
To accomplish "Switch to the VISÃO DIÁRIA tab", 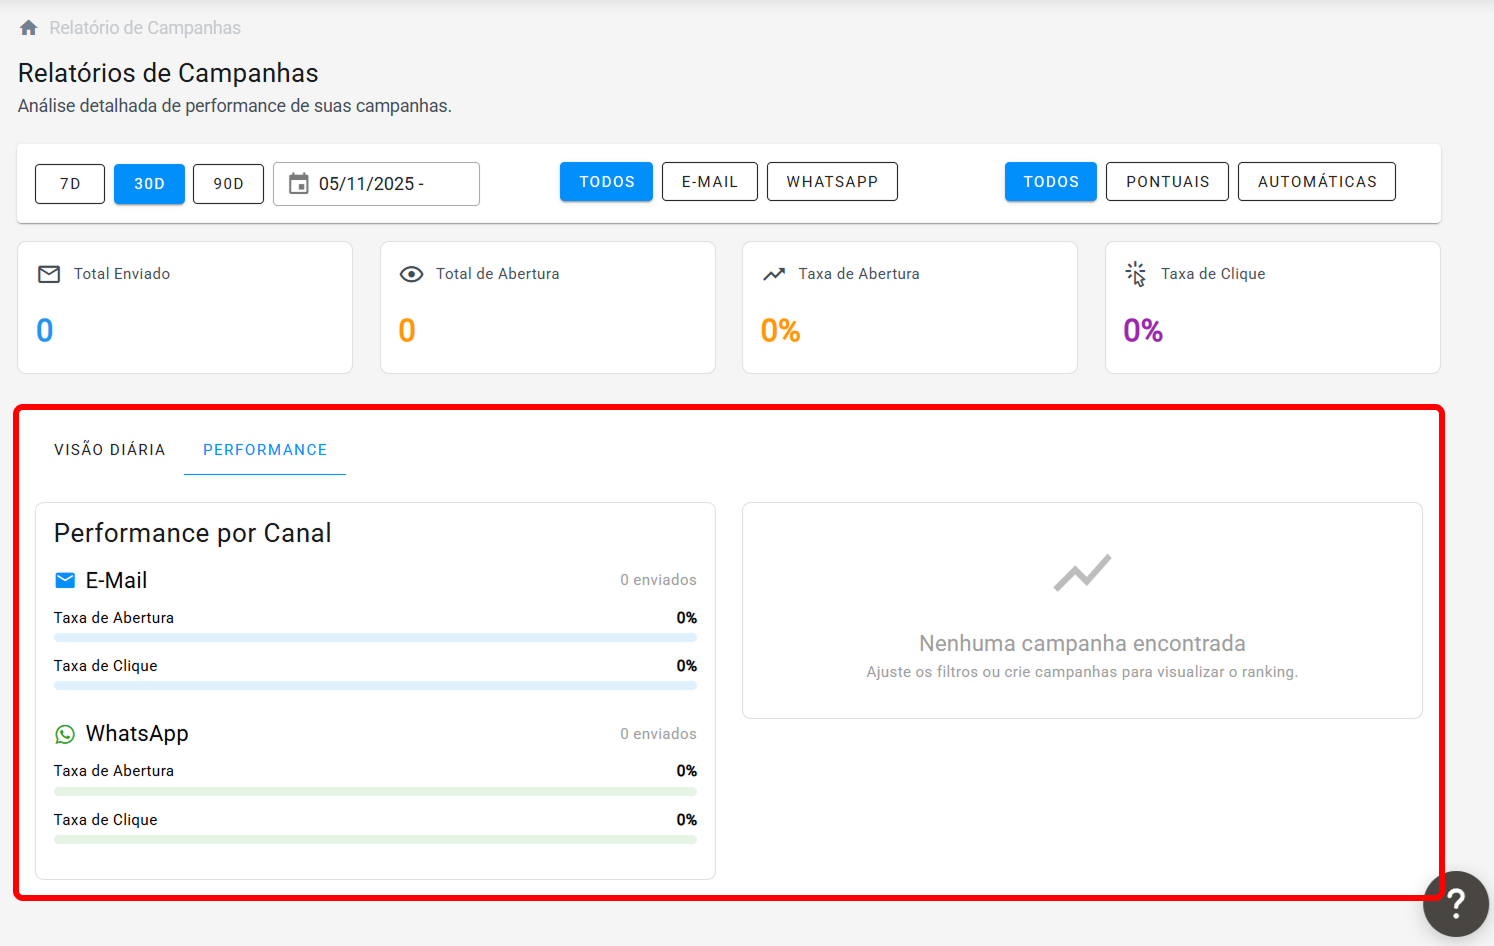I will pos(110,450).
